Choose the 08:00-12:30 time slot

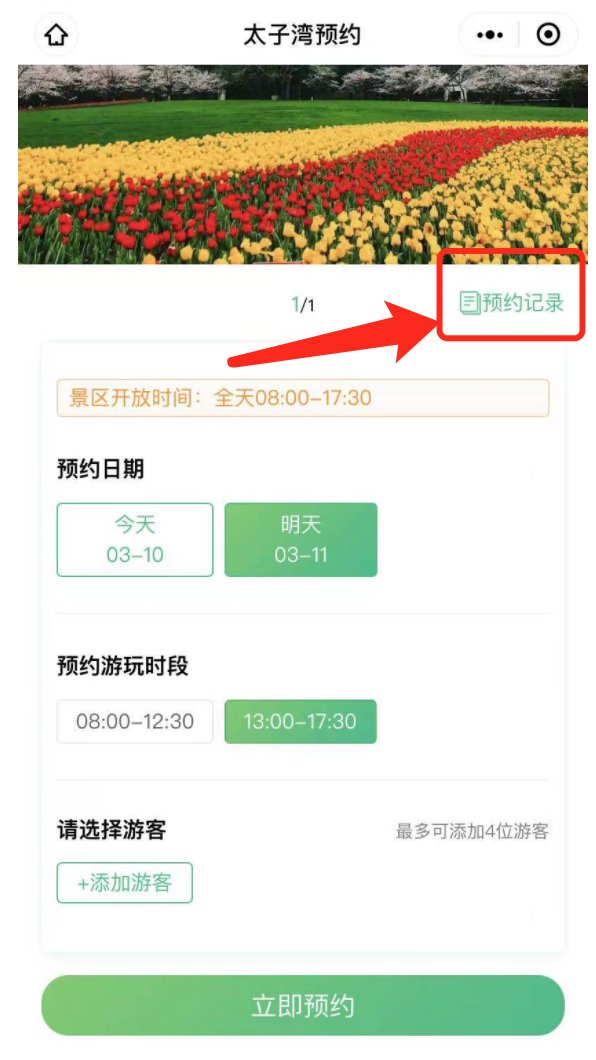point(135,721)
